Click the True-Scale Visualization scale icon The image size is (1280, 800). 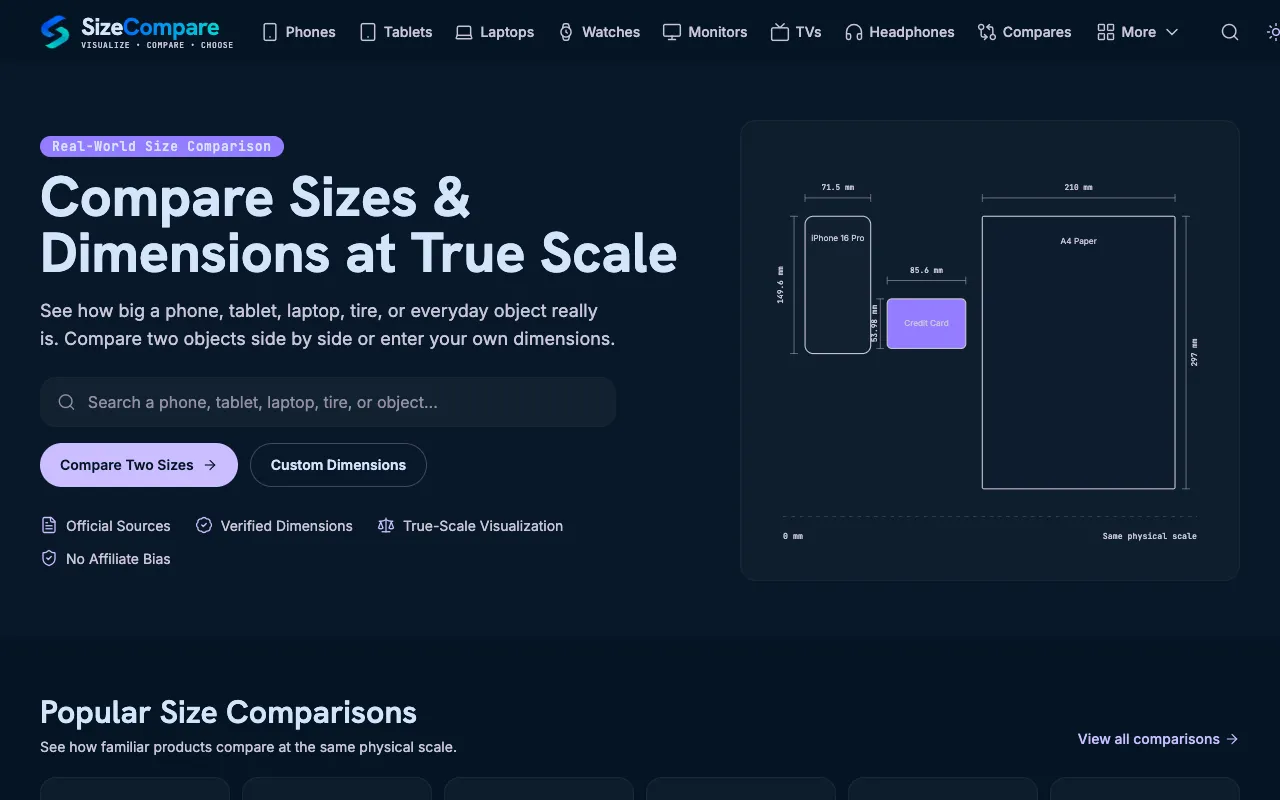[x=386, y=525]
